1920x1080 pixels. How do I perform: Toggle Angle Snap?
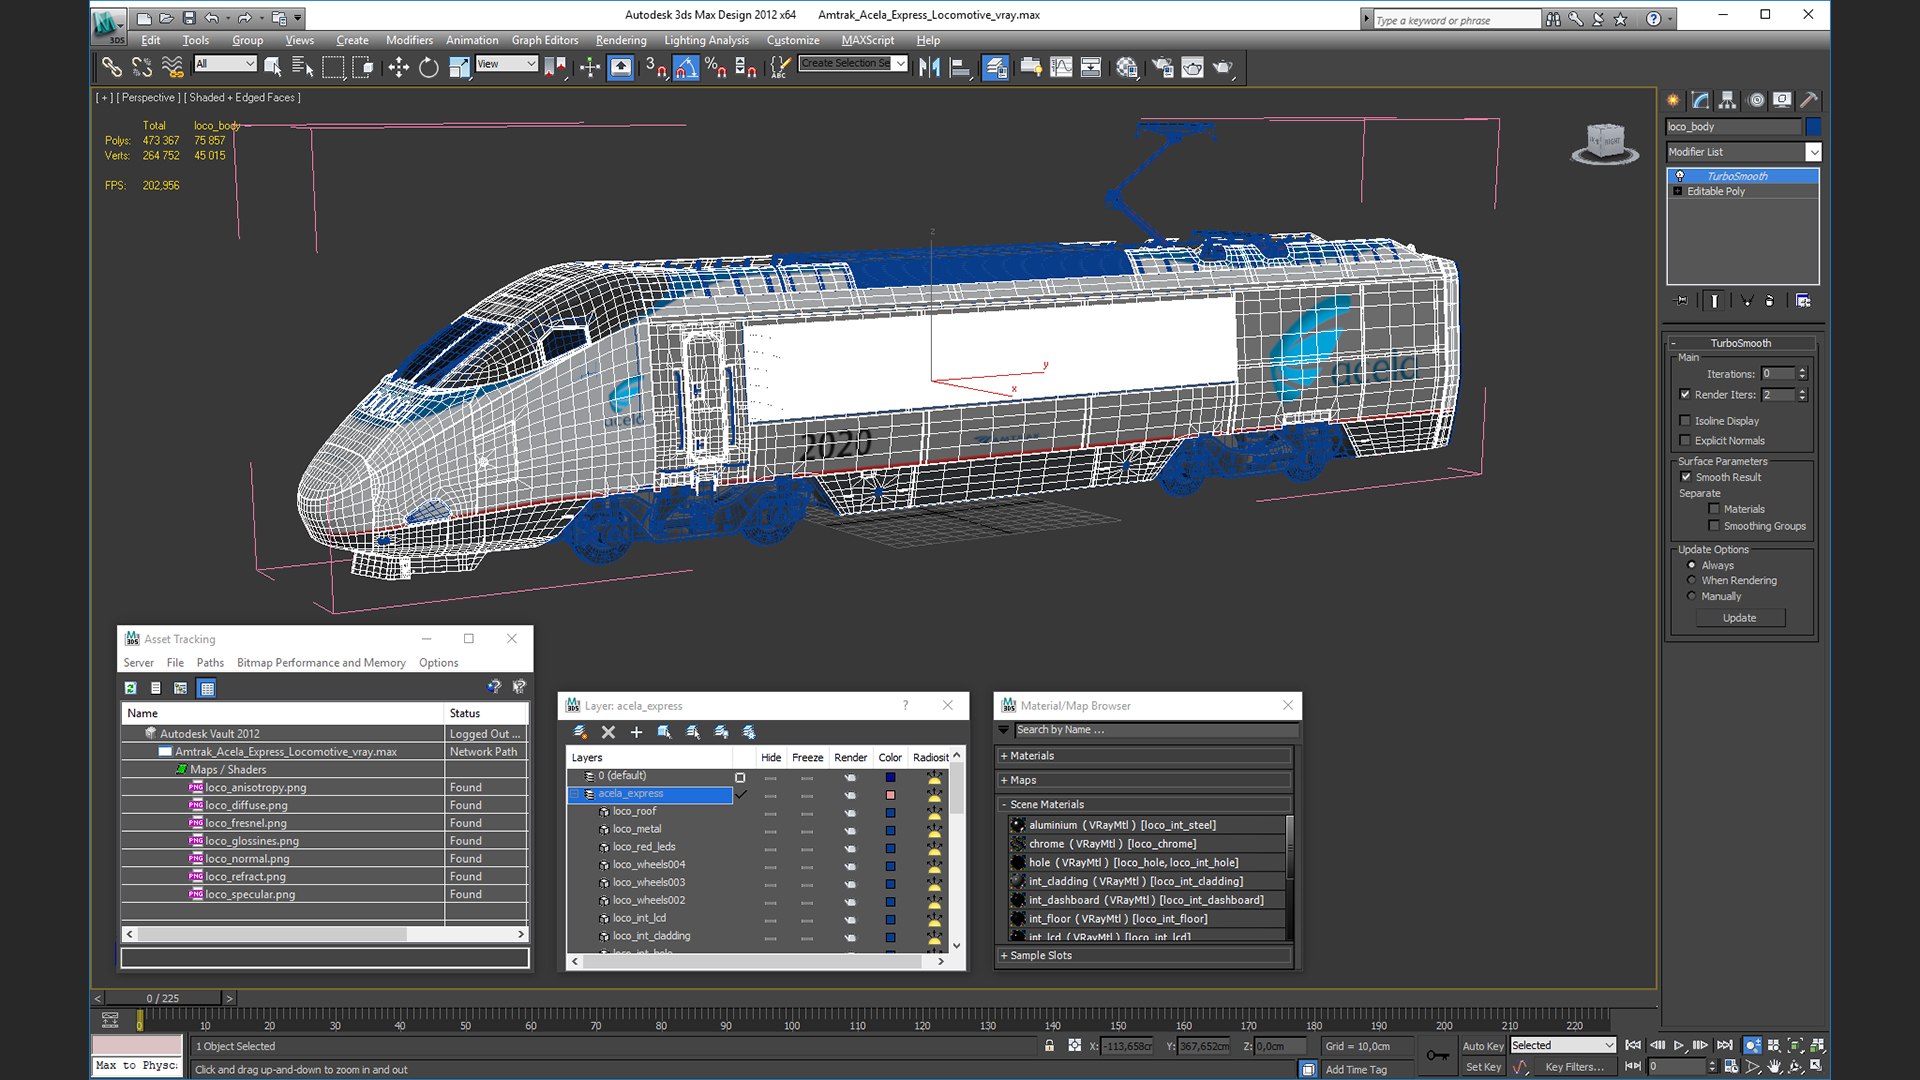click(686, 67)
